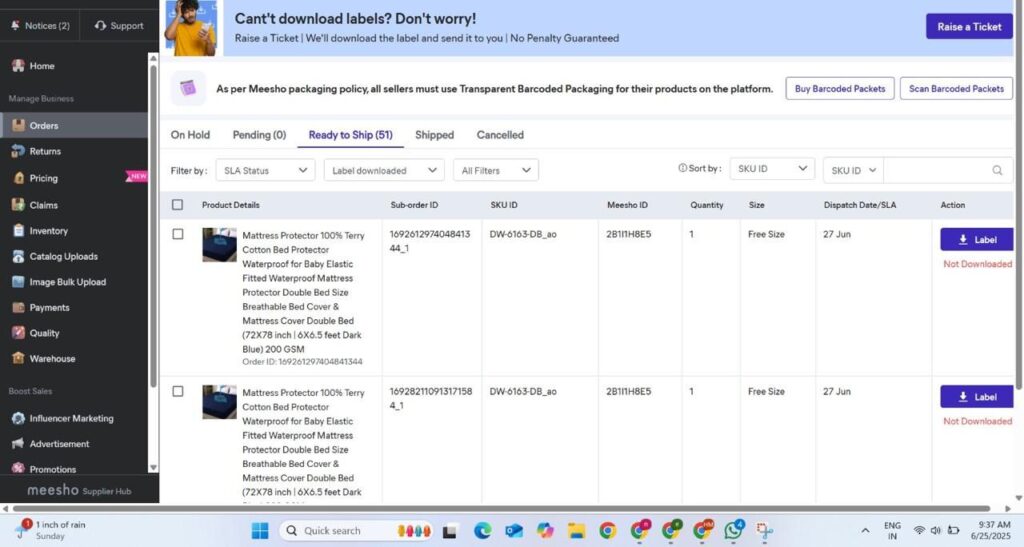Image resolution: width=1024 pixels, height=547 pixels.
Task: Expand the SLA Status filter dropdown
Action: [265, 170]
